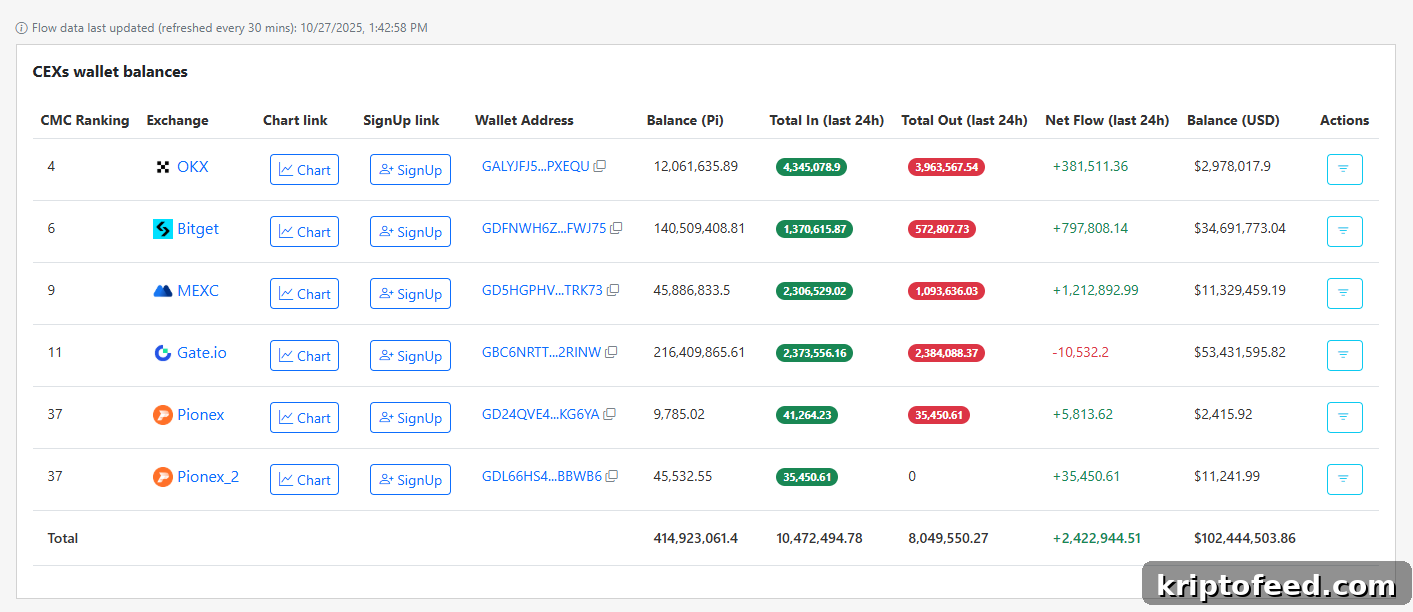Open the OKX exchange link
Image resolution: width=1413 pixels, height=612 pixels.
tap(193, 167)
